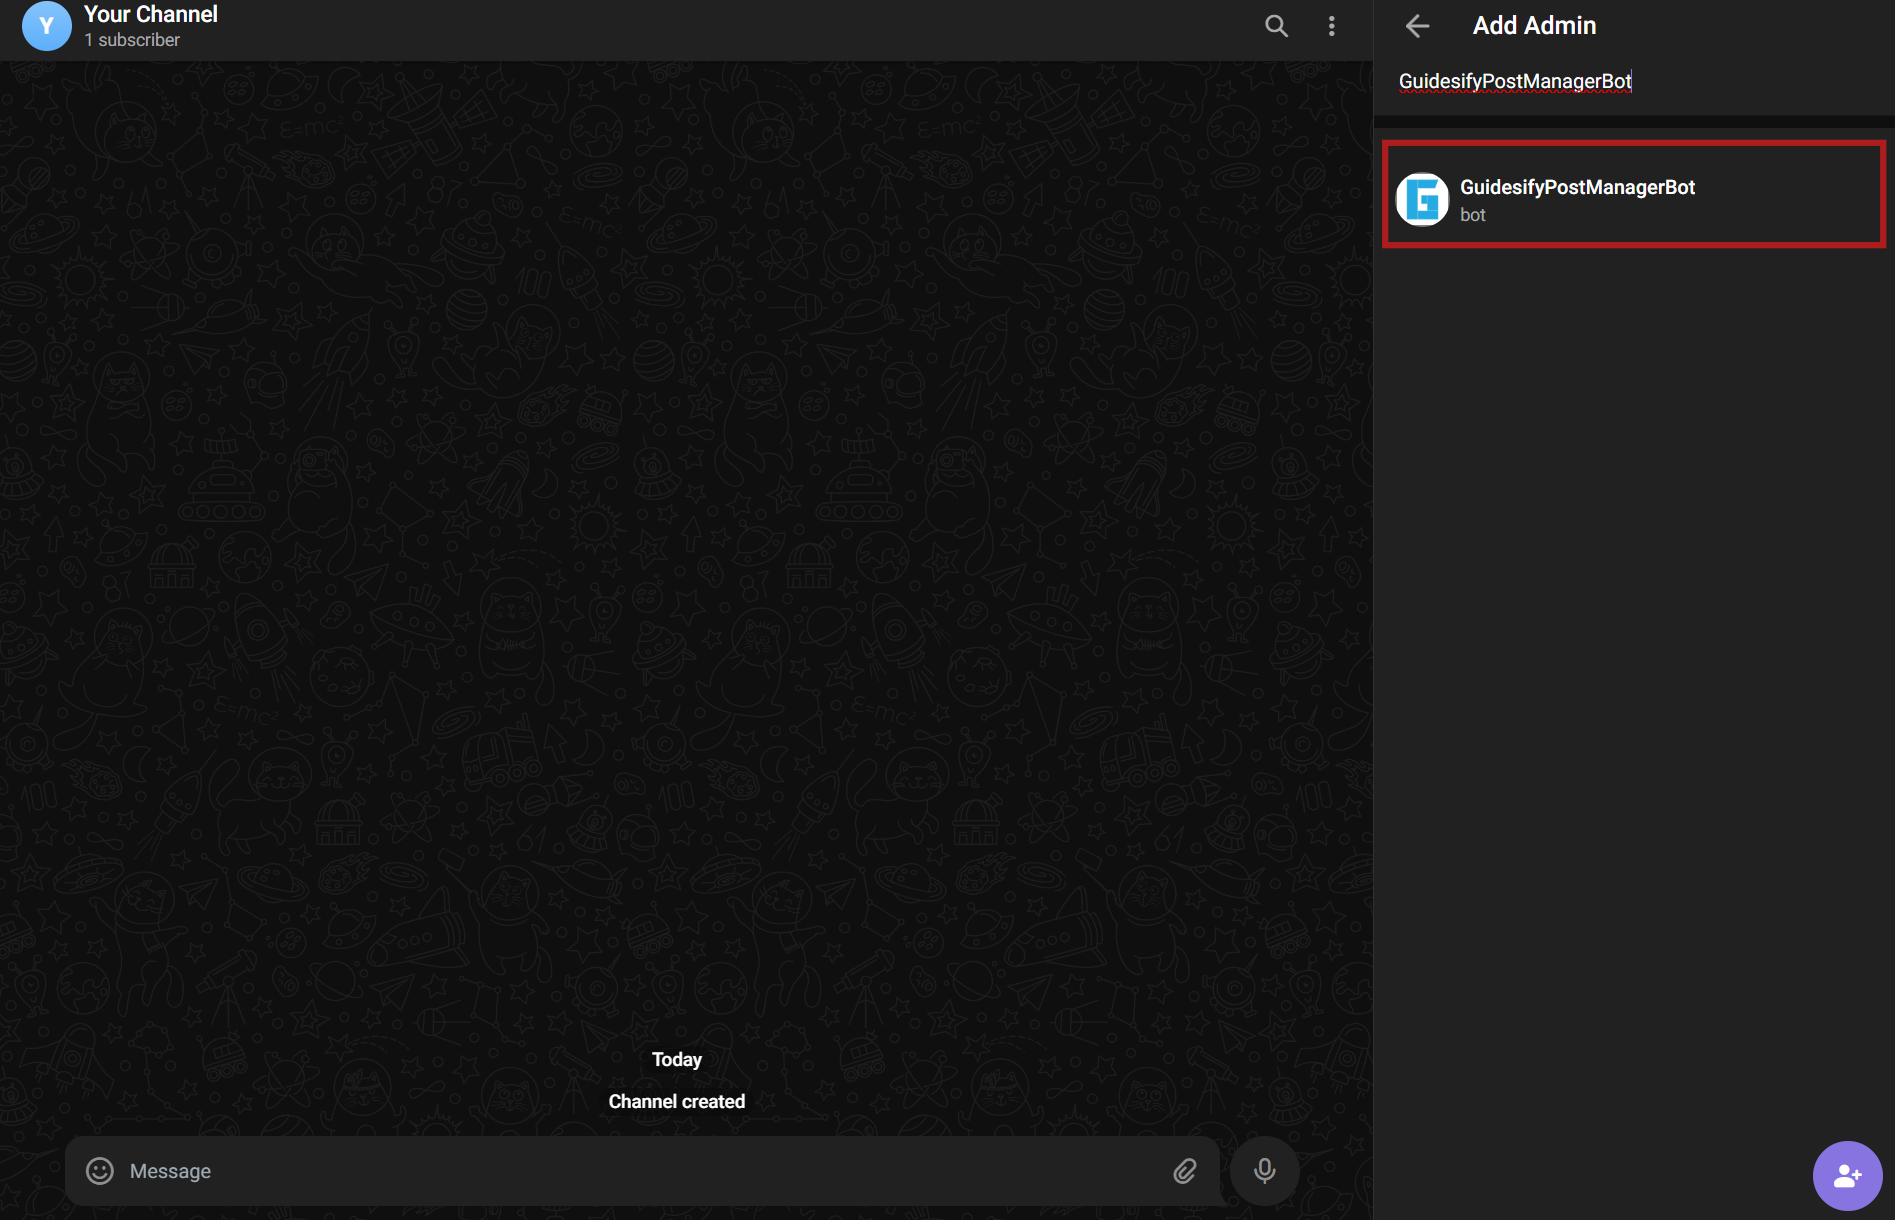Click the Channel created notice
This screenshot has height=1220, width=1895.
676,1101
